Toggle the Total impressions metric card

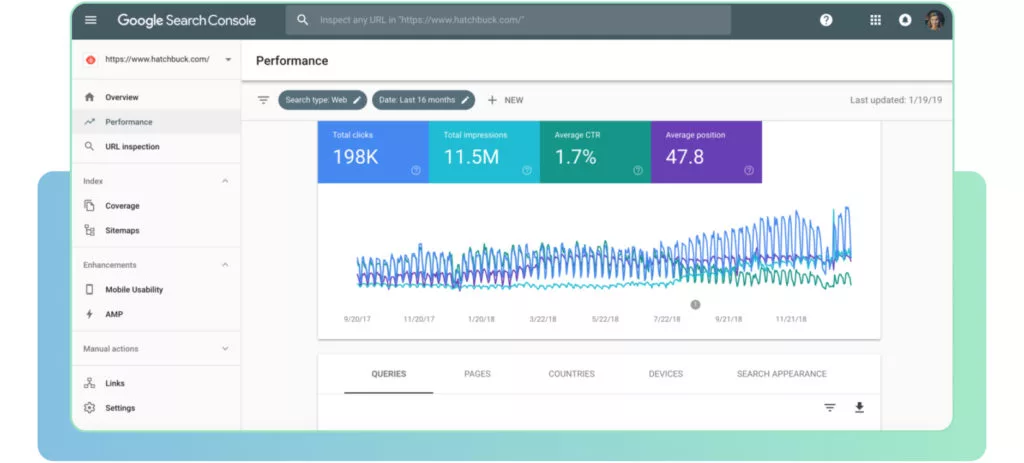coord(485,152)
